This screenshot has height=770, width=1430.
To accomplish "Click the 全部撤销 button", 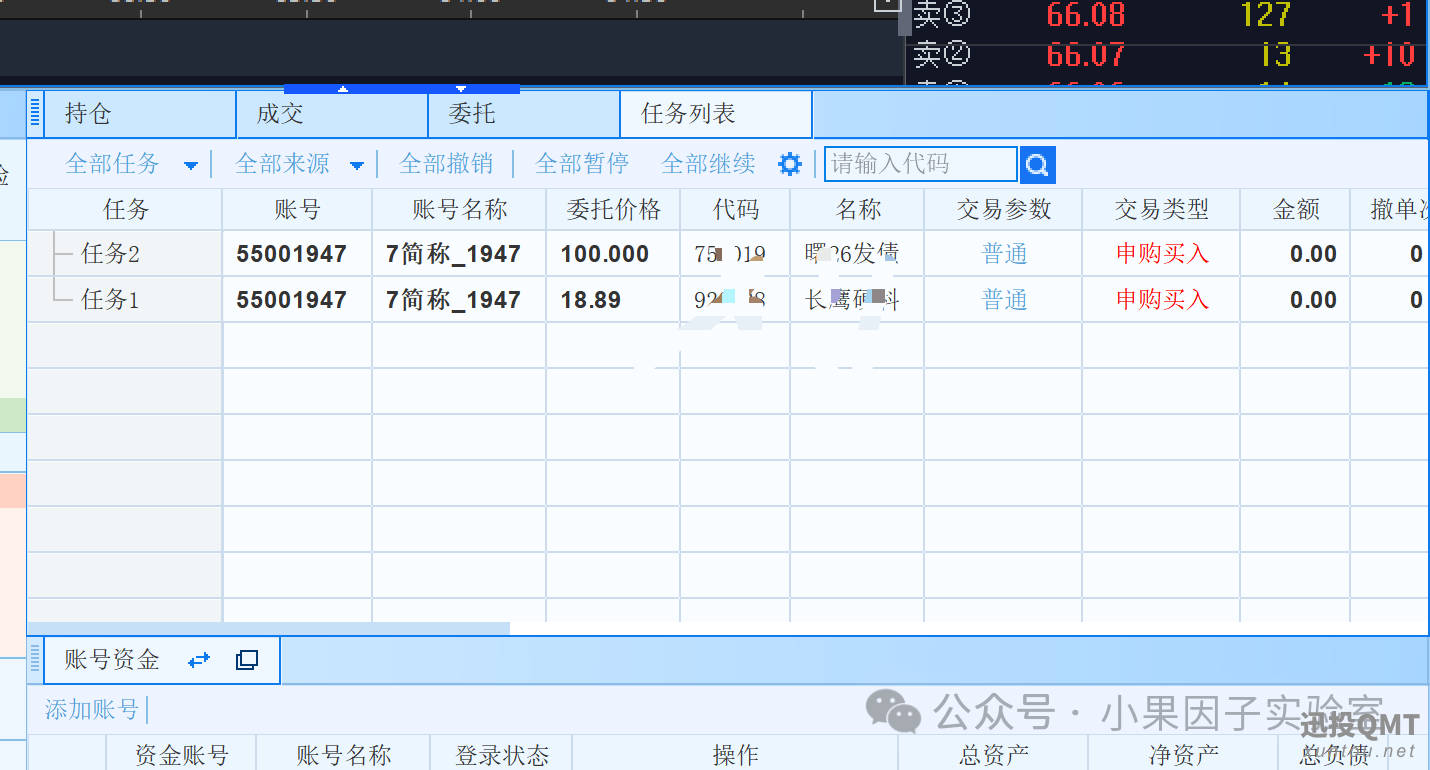I will tap(446, 164).
